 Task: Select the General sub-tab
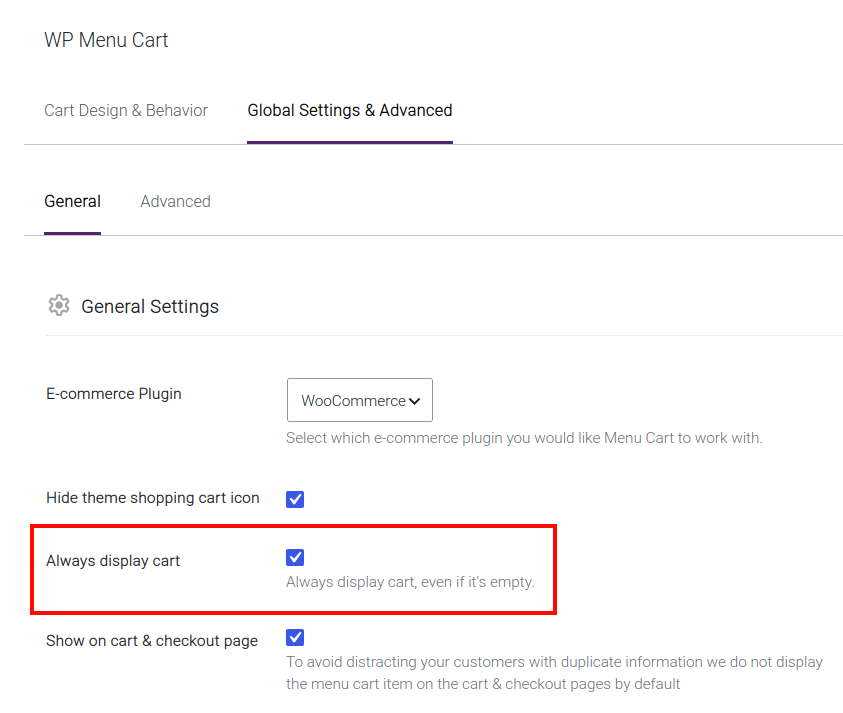(73, 201)
